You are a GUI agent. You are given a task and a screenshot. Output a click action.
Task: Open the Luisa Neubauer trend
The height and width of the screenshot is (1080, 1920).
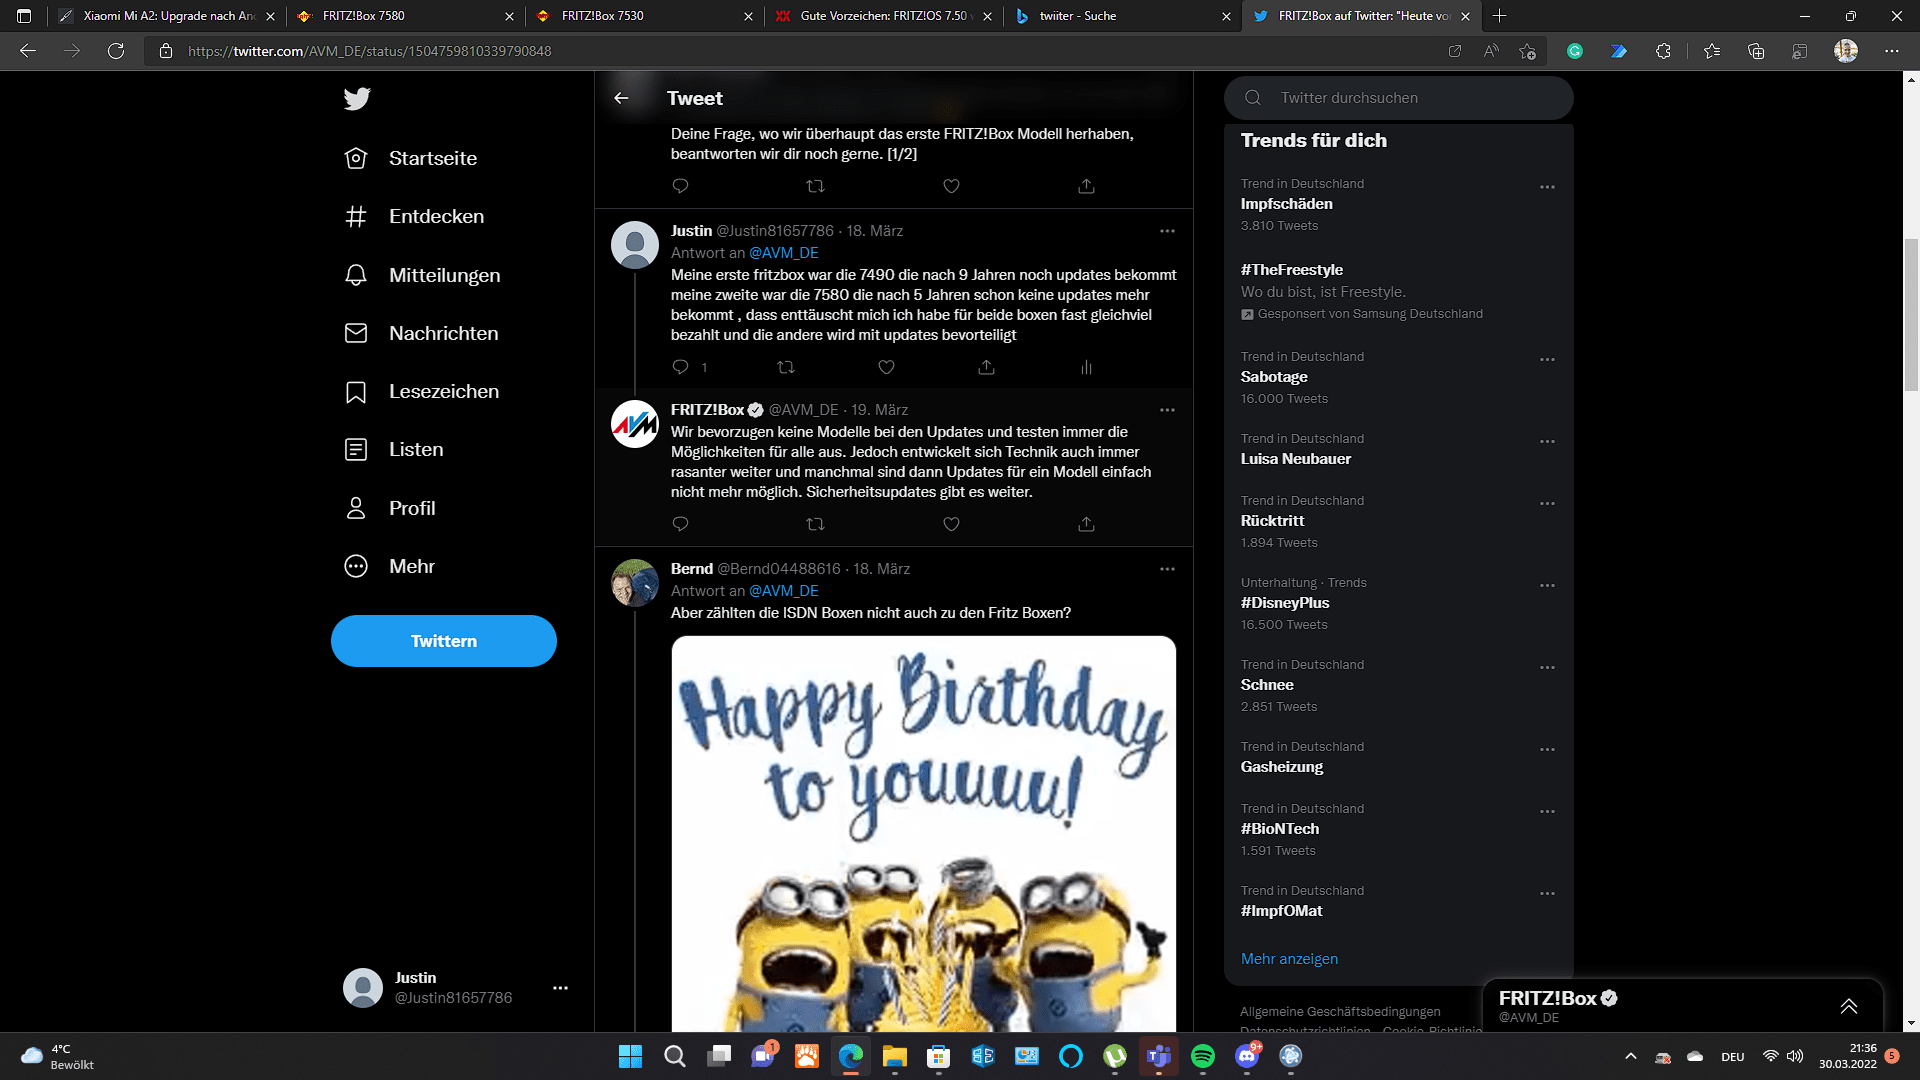[x=1295, y=459]
